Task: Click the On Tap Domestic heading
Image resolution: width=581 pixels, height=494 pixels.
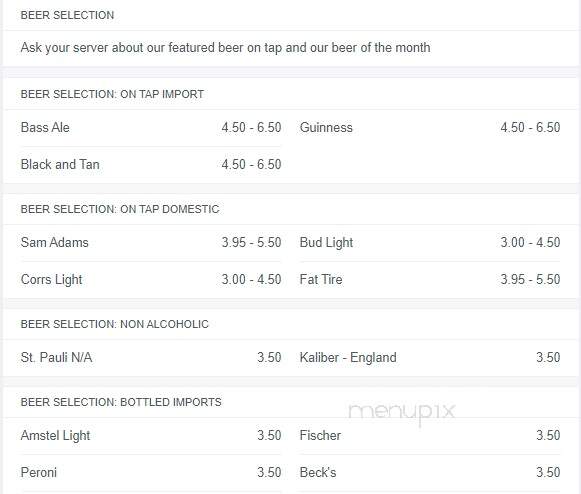Action: point(120,209)
